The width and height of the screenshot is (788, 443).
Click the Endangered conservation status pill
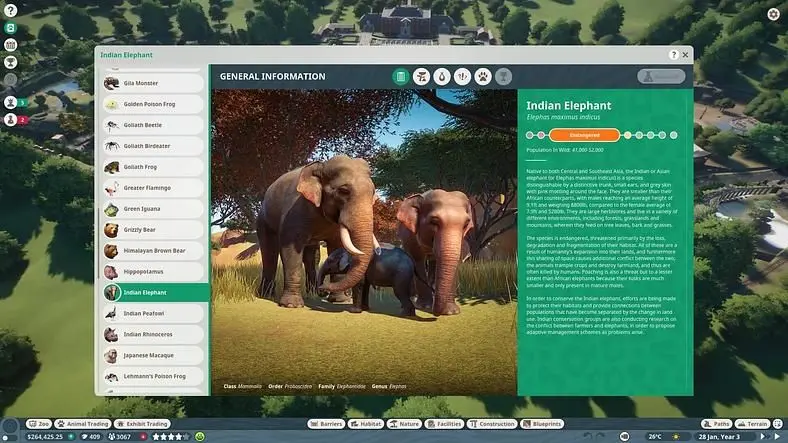point(584,135)
